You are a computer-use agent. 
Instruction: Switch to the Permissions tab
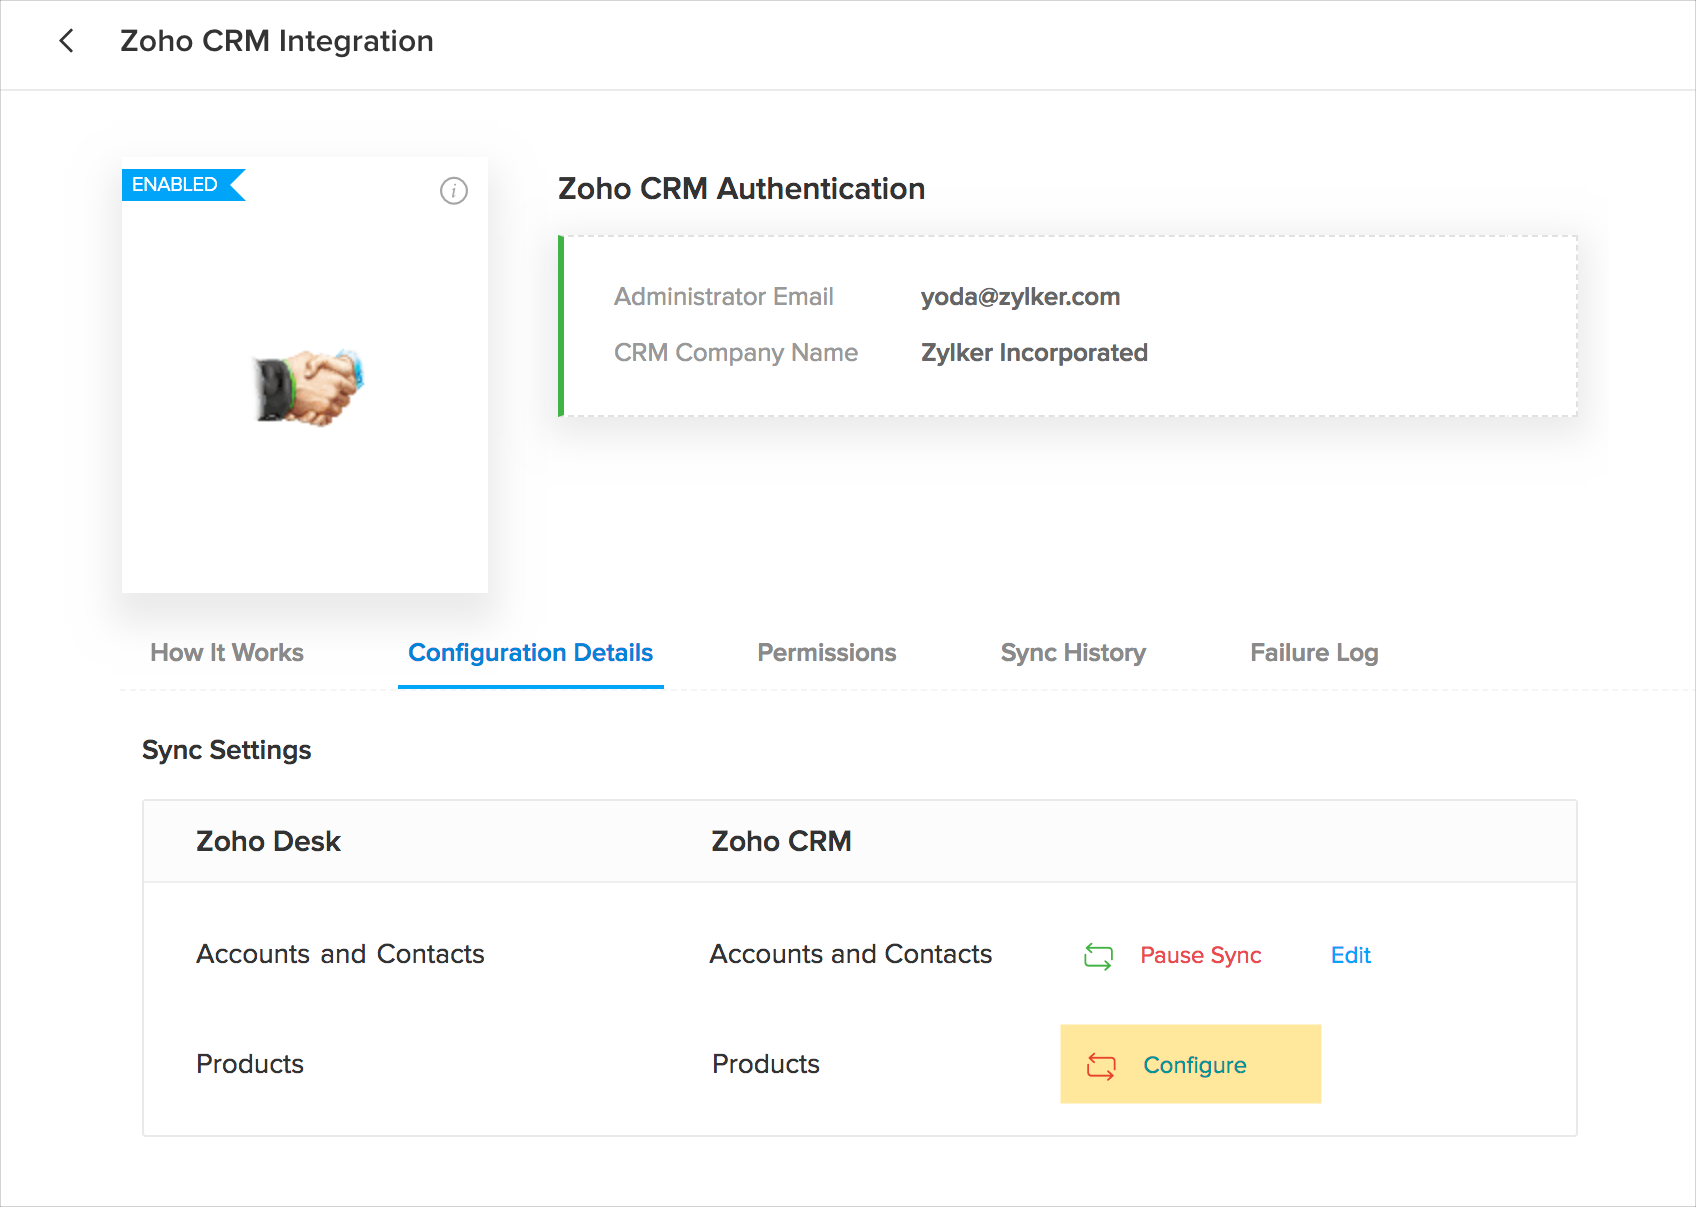(x=827, y=653)
